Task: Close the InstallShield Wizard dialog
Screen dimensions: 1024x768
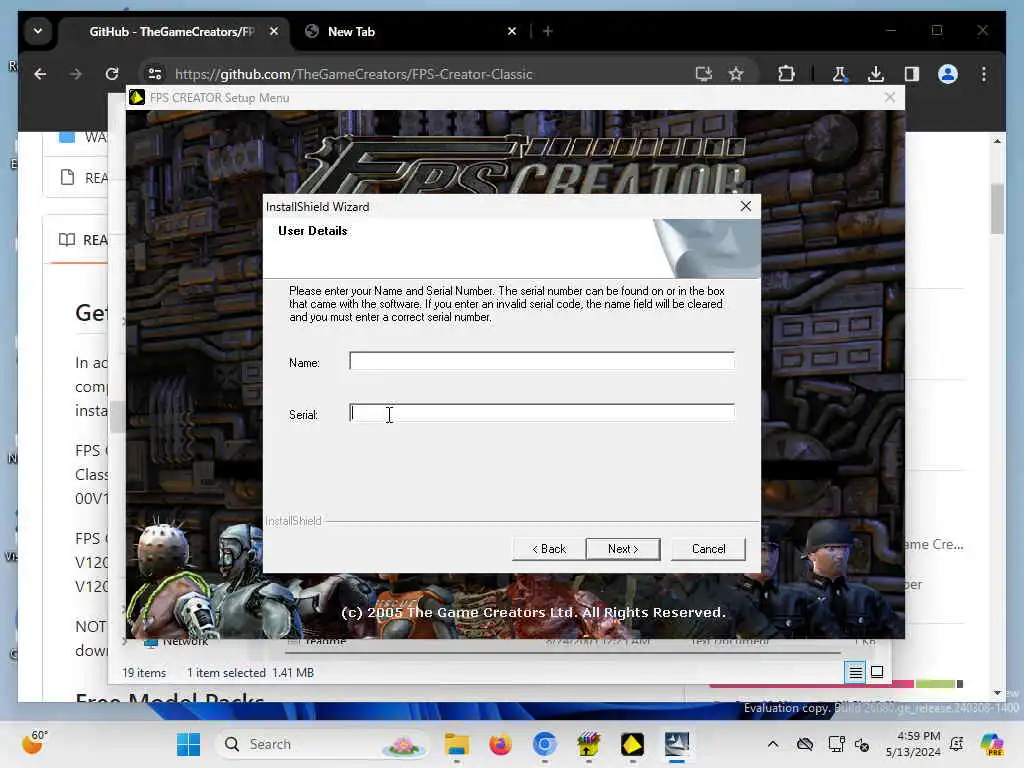Action: pos(746,206)
